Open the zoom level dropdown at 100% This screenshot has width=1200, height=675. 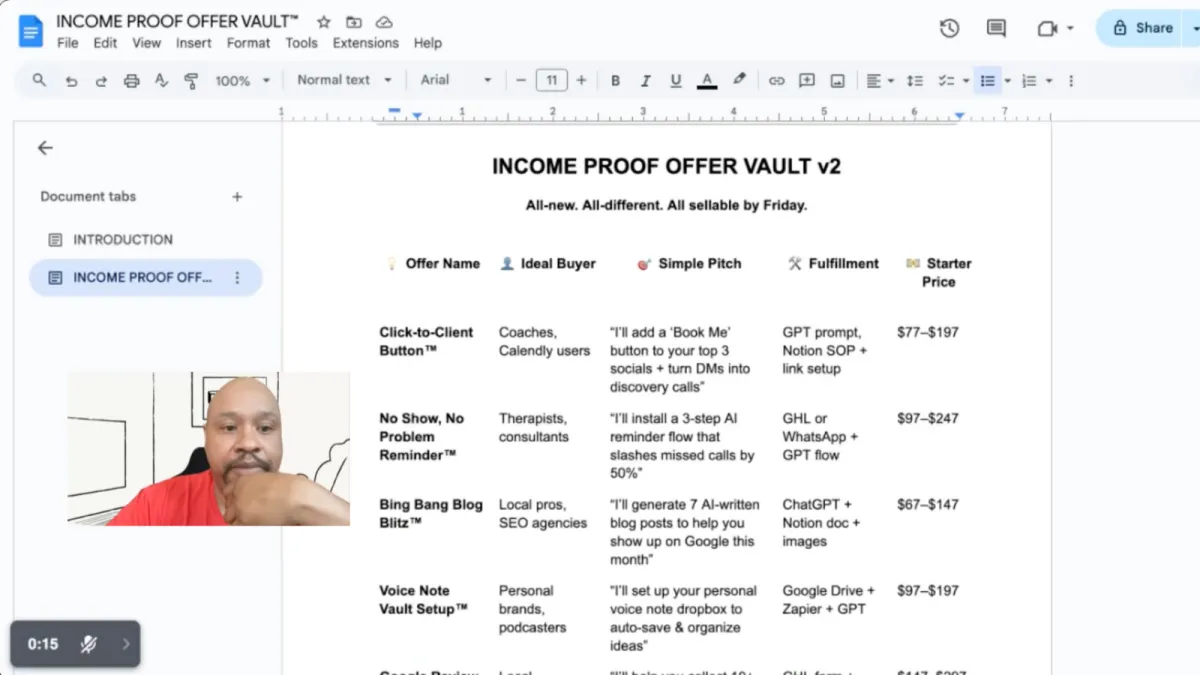[242, 81]
